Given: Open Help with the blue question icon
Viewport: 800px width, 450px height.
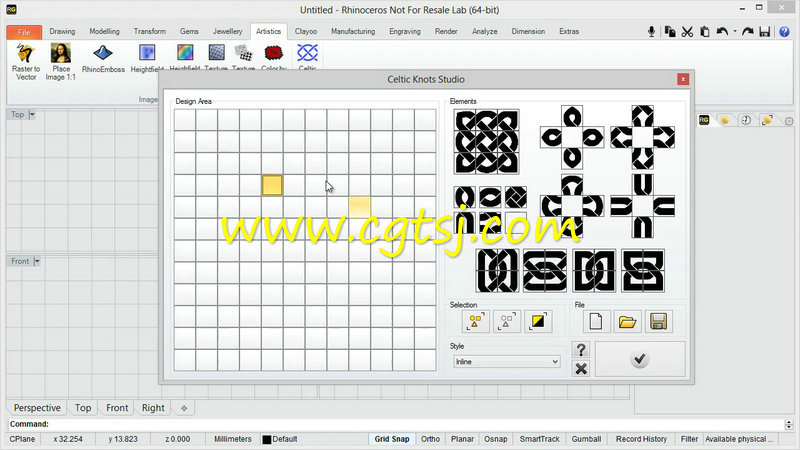Looking at the screenshot, I should (x=784, y=32).
